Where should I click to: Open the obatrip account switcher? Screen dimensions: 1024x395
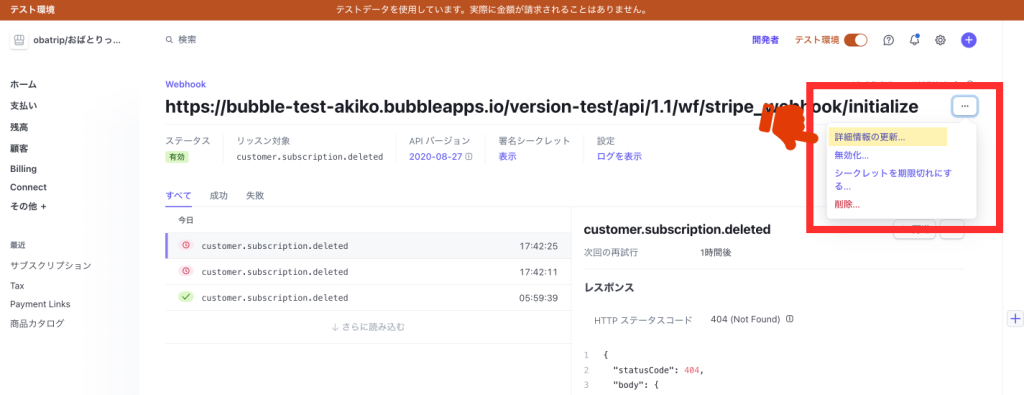[x=66, y=40]
